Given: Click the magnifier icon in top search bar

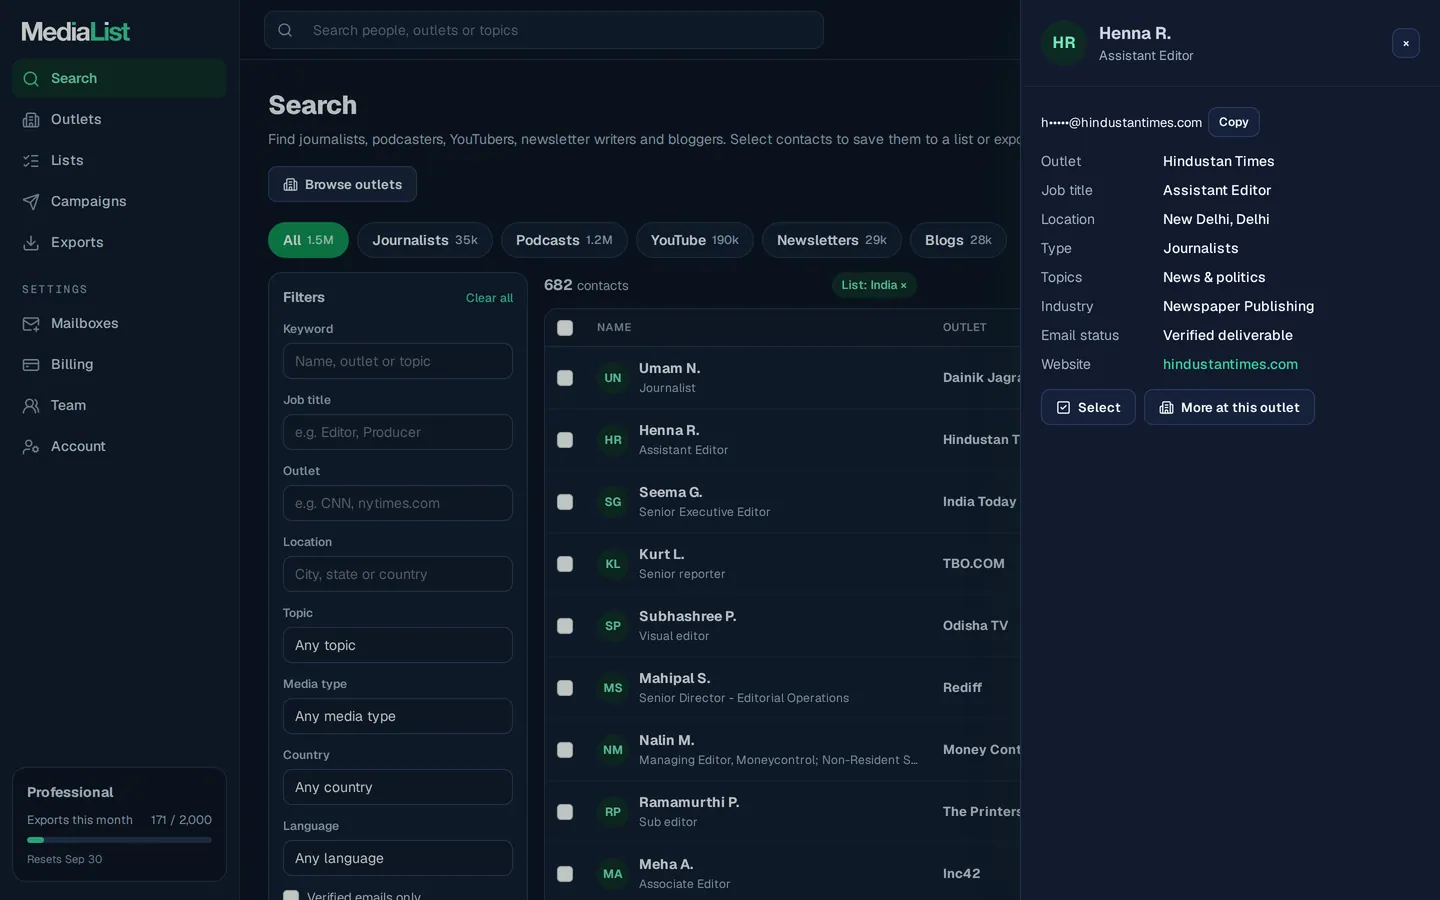Looking at the screenshot, I should [x=285, y=30].
